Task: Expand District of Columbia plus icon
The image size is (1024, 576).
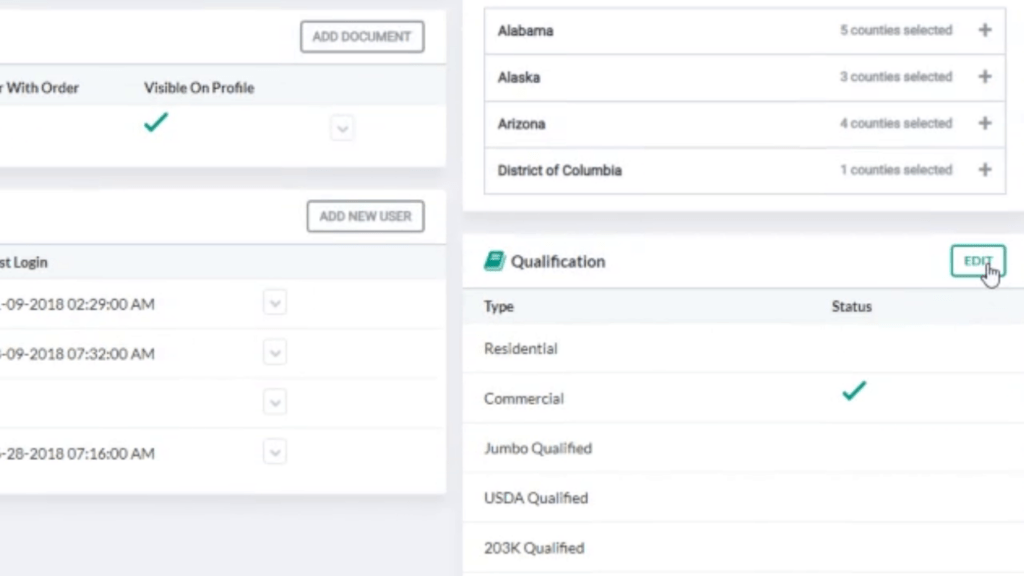Action: coord(985,170)
